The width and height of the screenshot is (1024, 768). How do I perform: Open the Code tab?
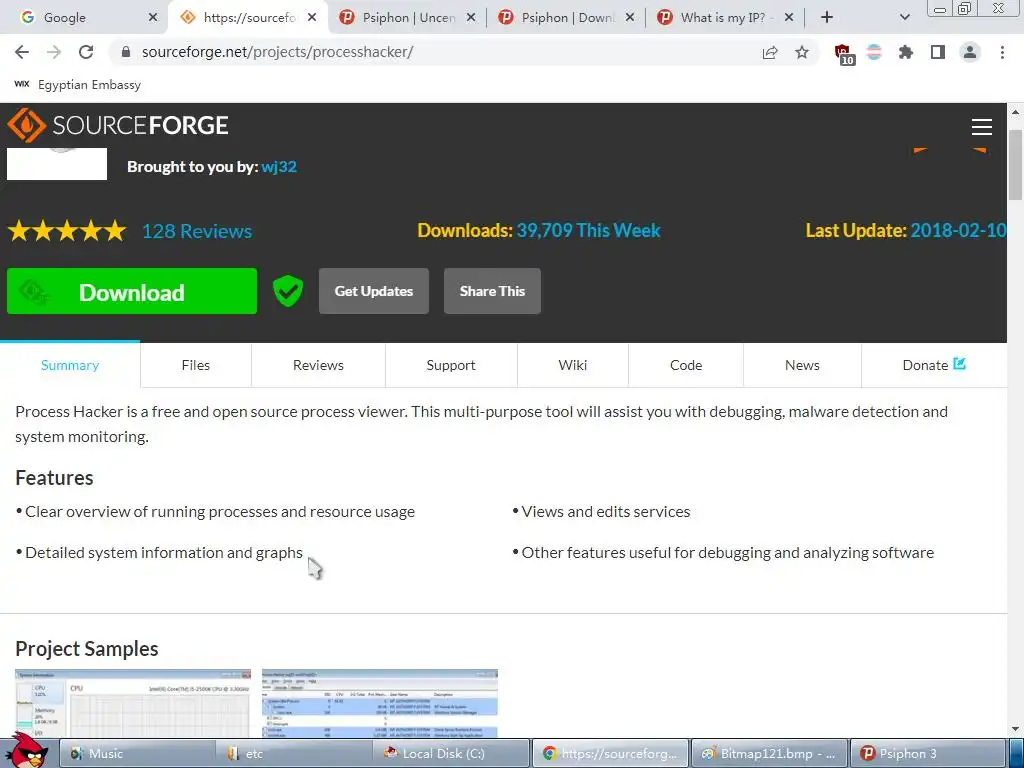[x=686, y=365]
